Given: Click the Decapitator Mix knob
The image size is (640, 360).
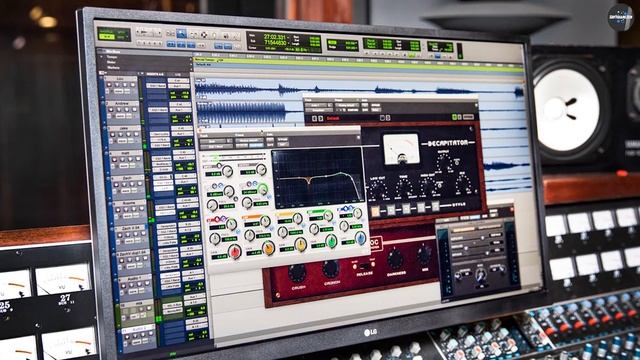Looking at the screenshot, I should click(x=463, y=184).
